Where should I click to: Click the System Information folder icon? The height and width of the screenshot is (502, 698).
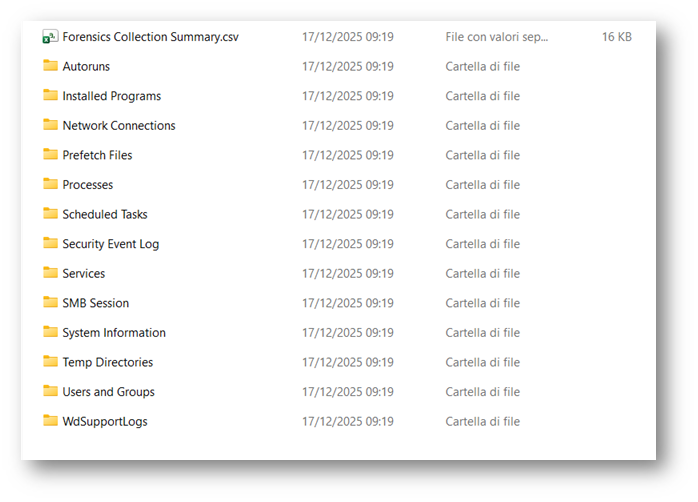coord(50,332)
